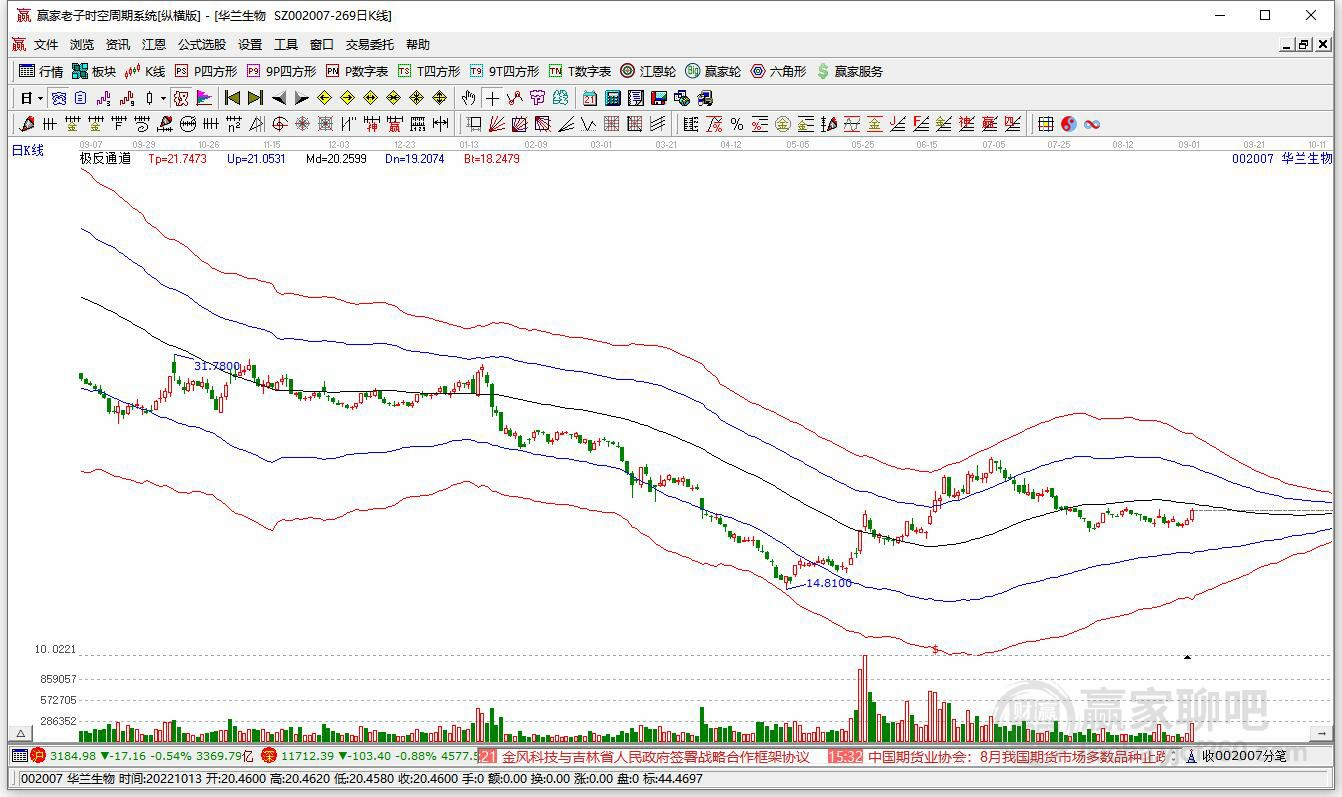Screen dimensions: 1342x797
Task: Move chart right with black right arrow
Action: click(x=302, y=98)
